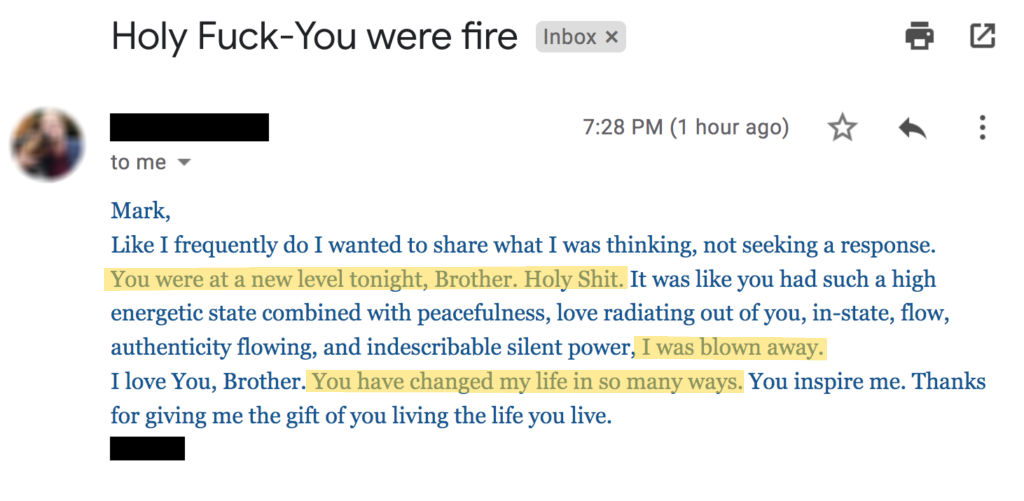Click the Inbox label chip
1024x501 pixels.
(569, 38)
